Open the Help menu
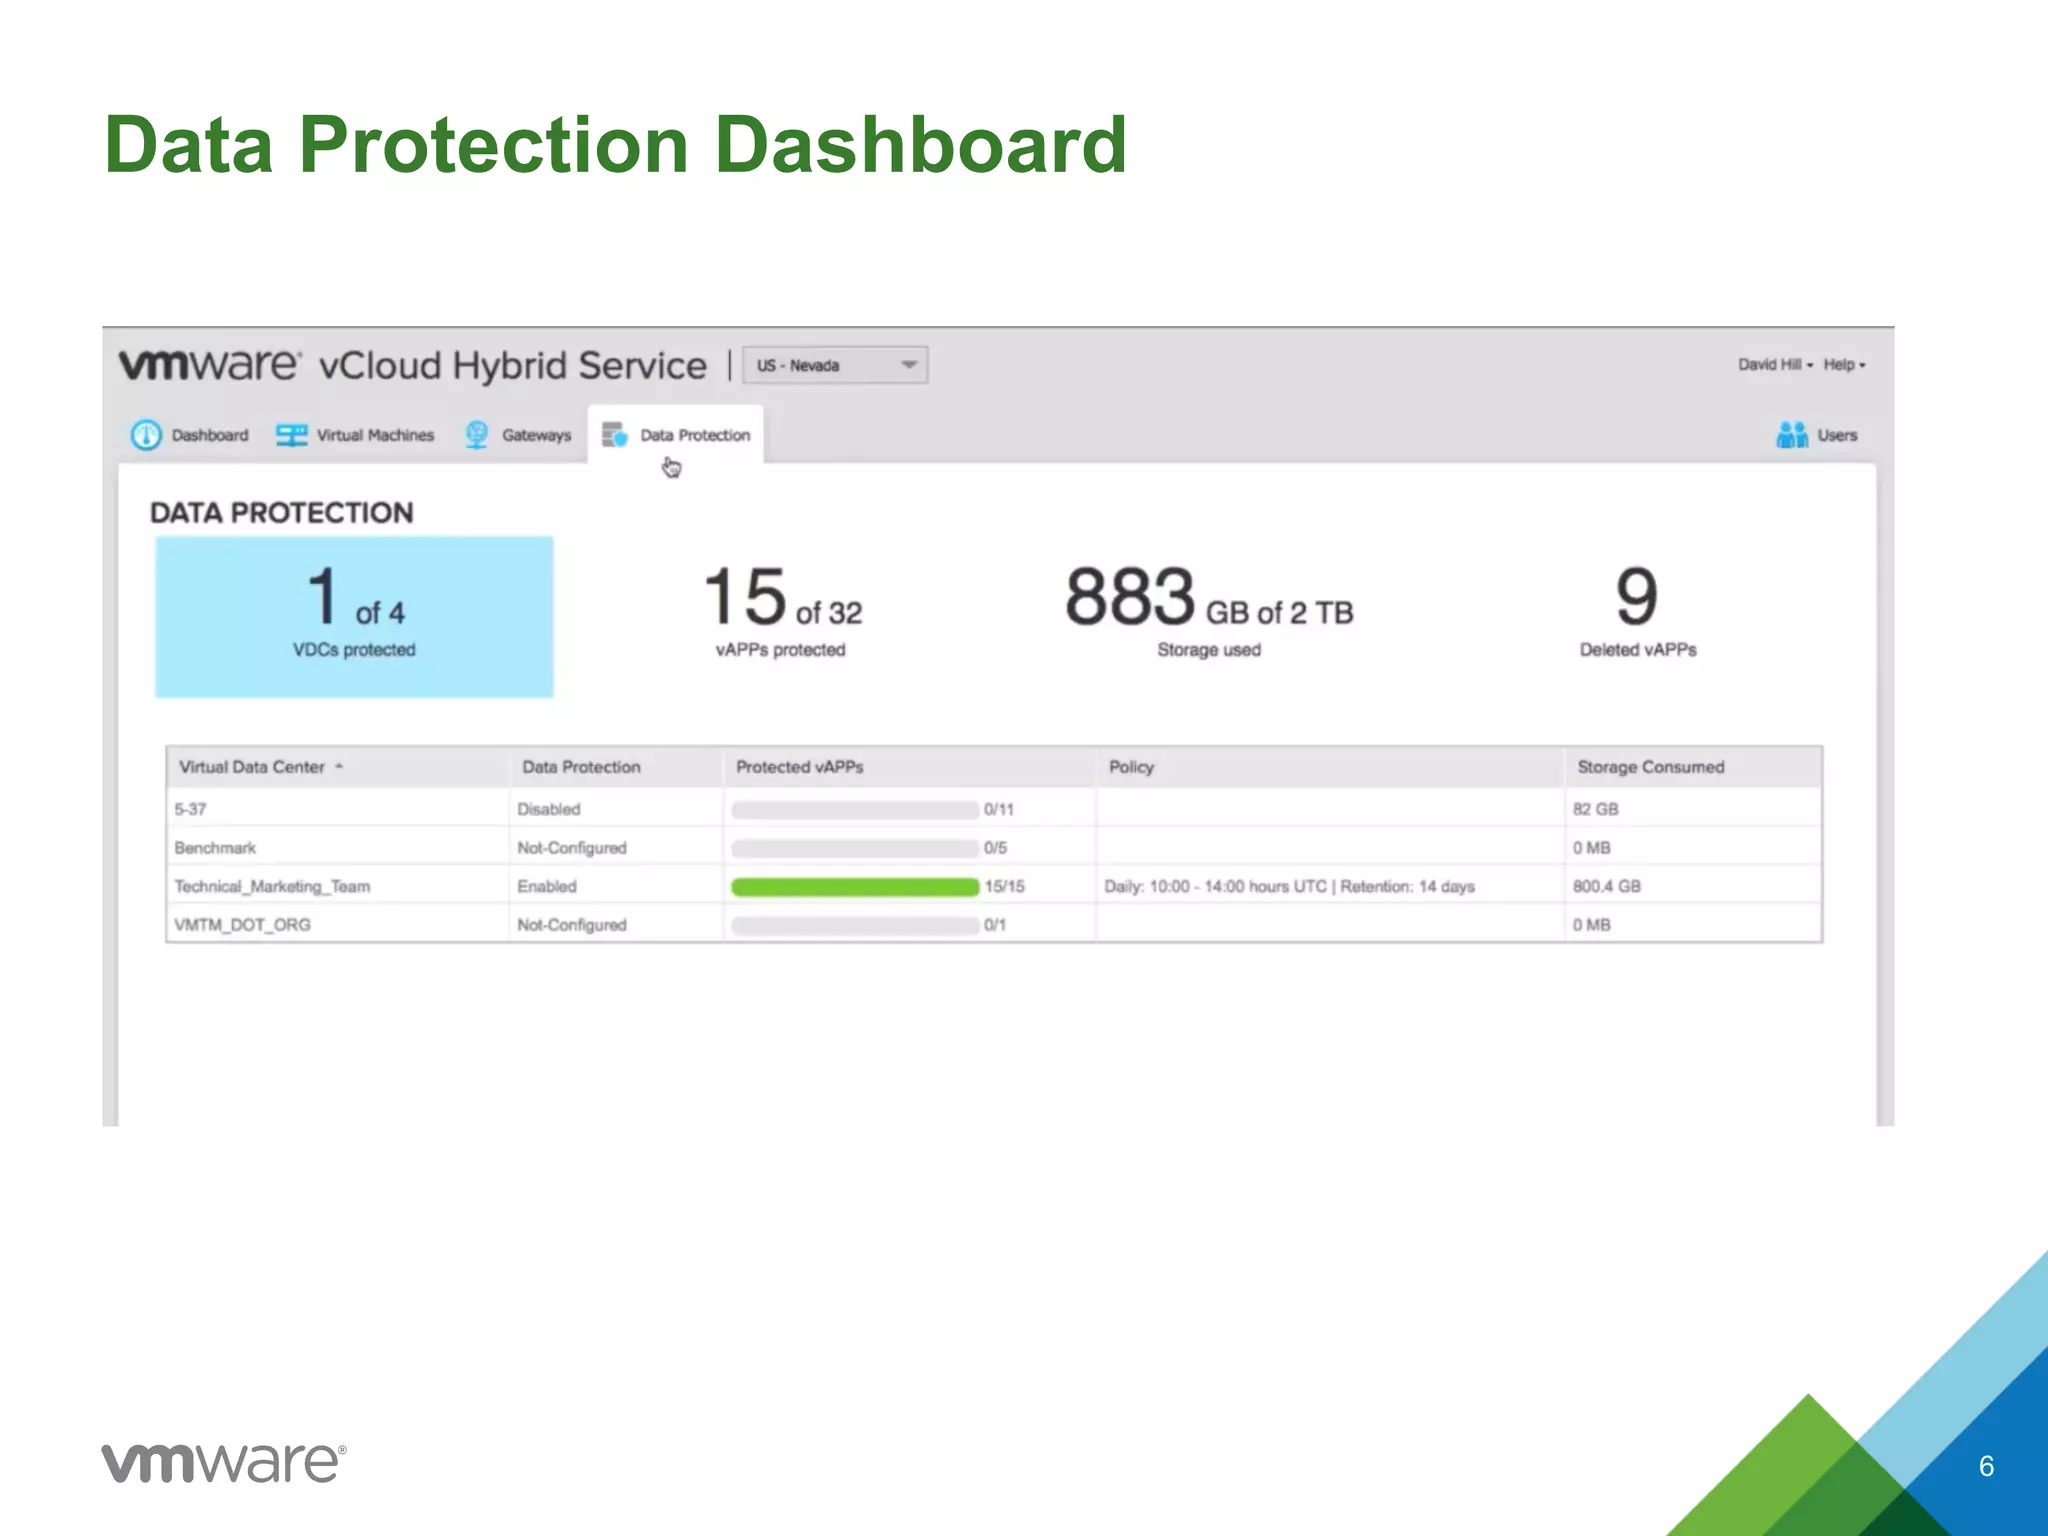 coord(1844,364)
